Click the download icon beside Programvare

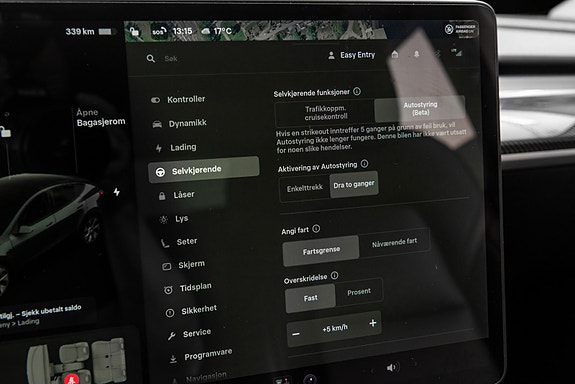(x=173, y=359)
